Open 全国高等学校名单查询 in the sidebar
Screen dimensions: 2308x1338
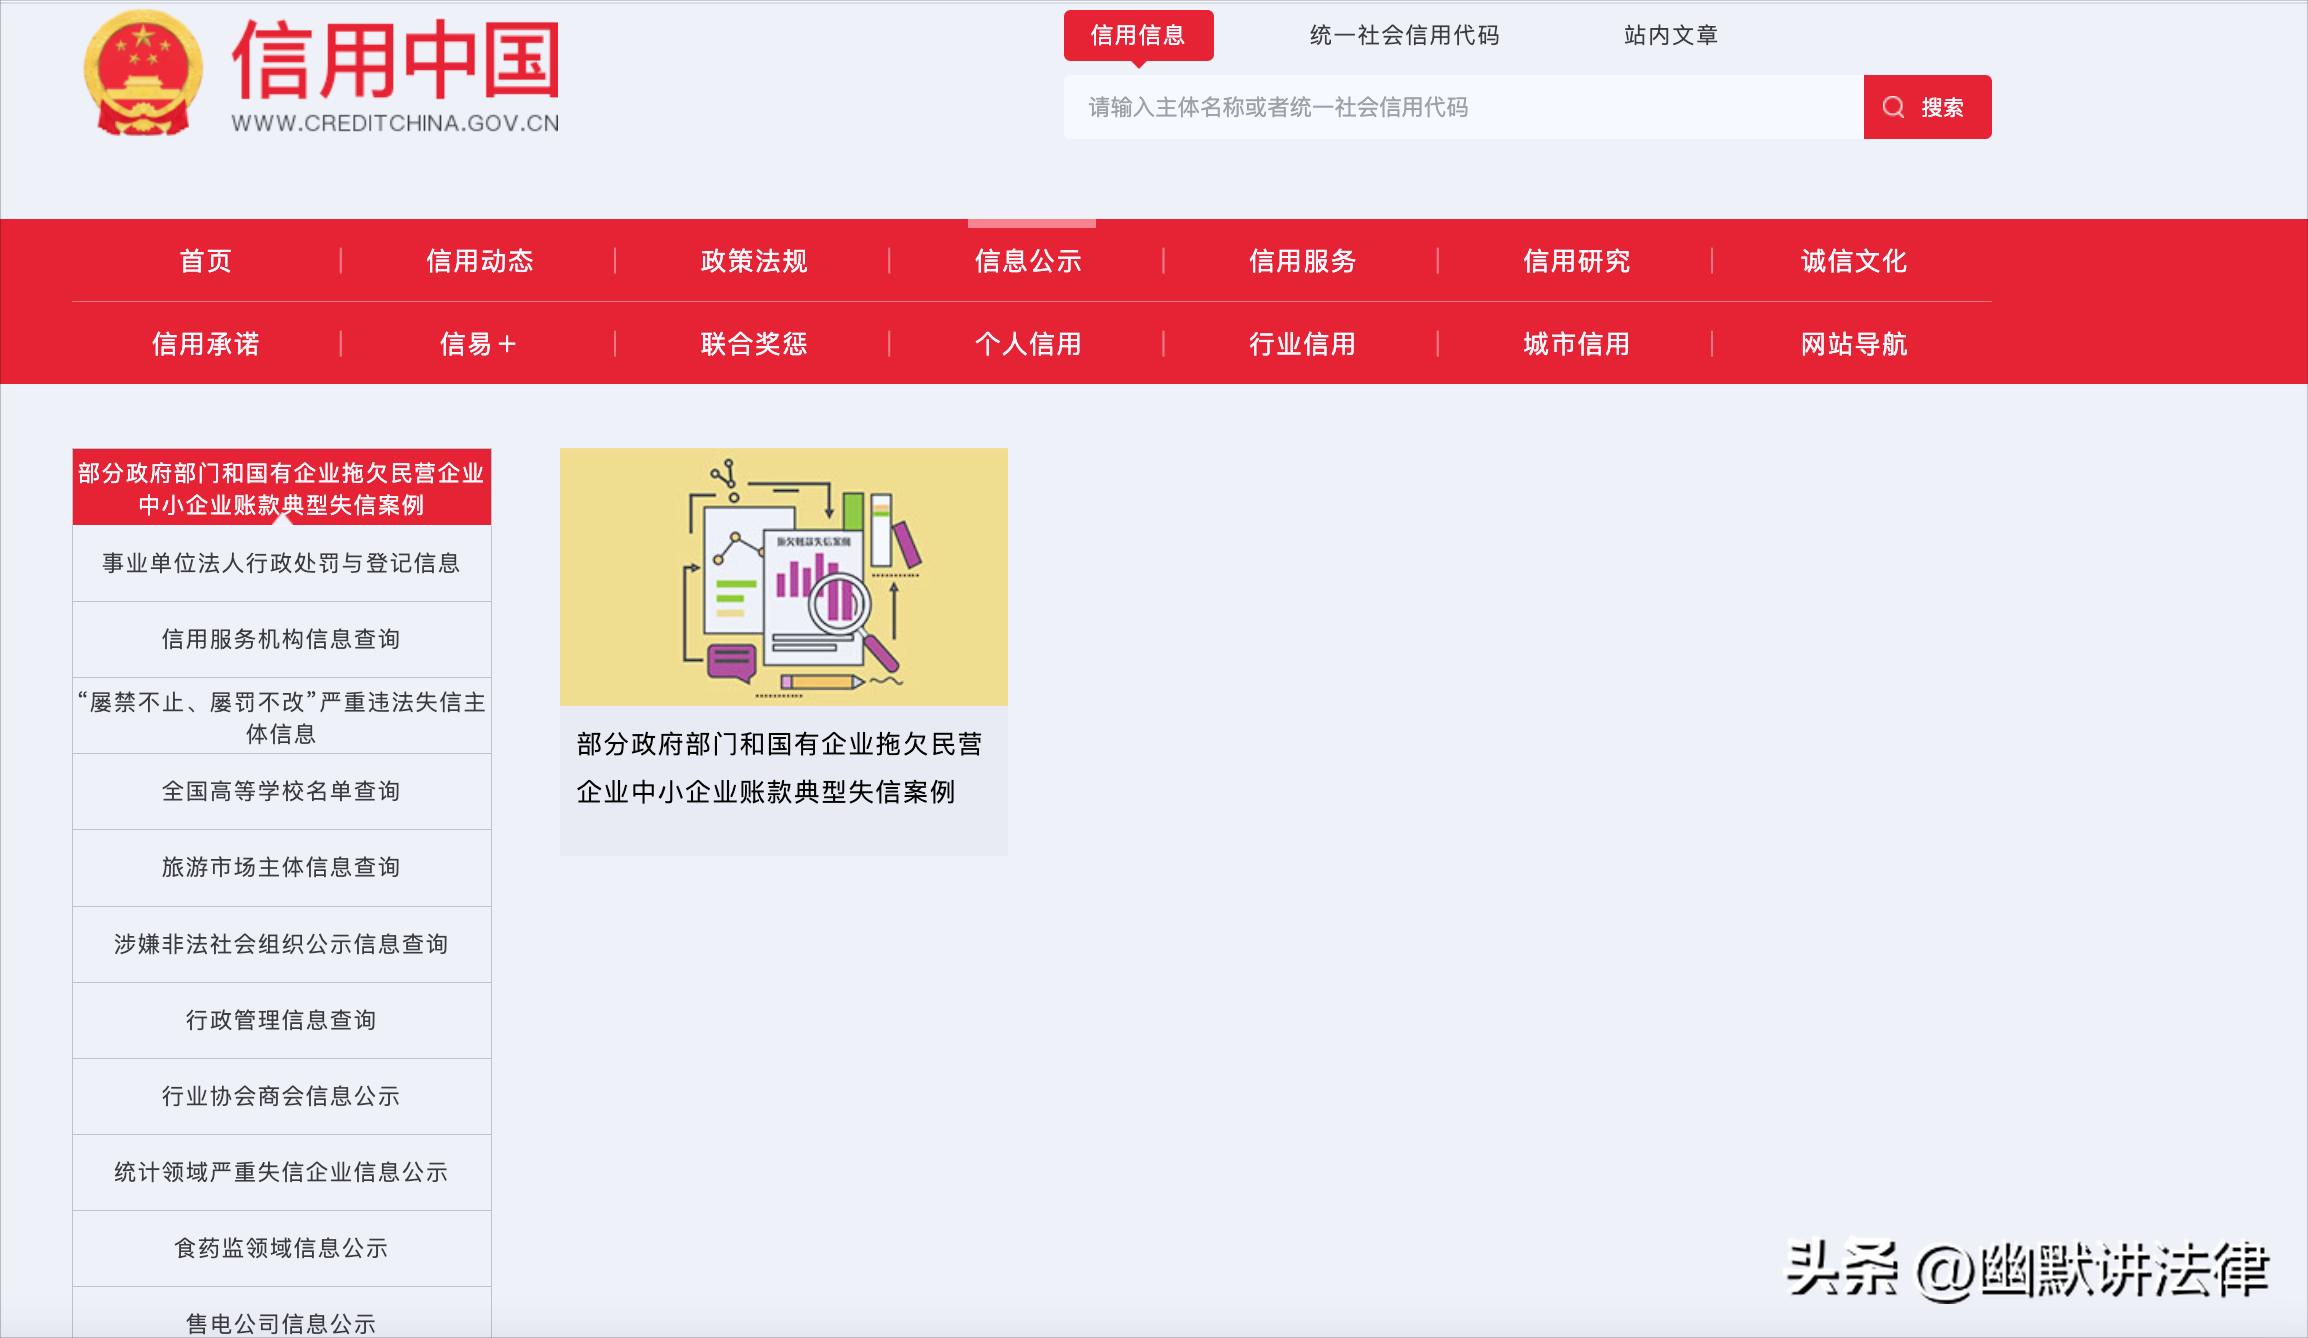[281, 791]
